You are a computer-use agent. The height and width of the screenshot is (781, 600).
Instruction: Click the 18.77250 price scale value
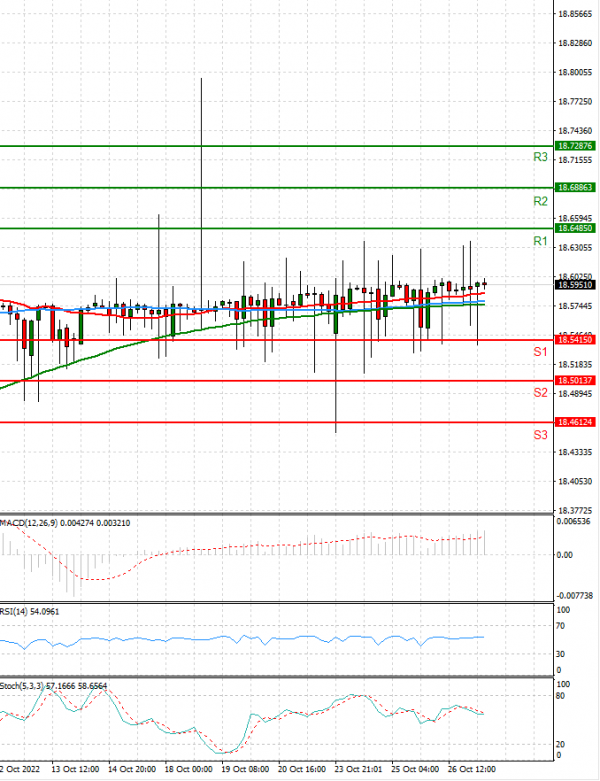pyautogui.click(x=575, y=102)
